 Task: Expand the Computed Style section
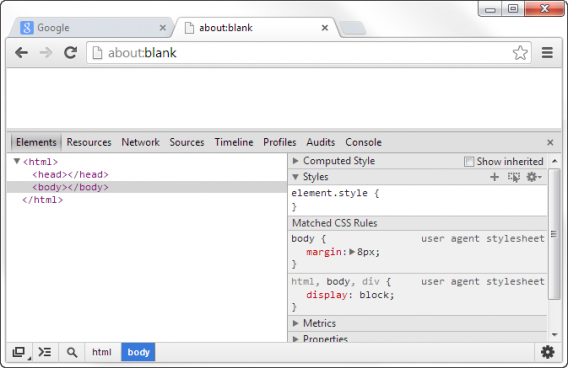296,160
